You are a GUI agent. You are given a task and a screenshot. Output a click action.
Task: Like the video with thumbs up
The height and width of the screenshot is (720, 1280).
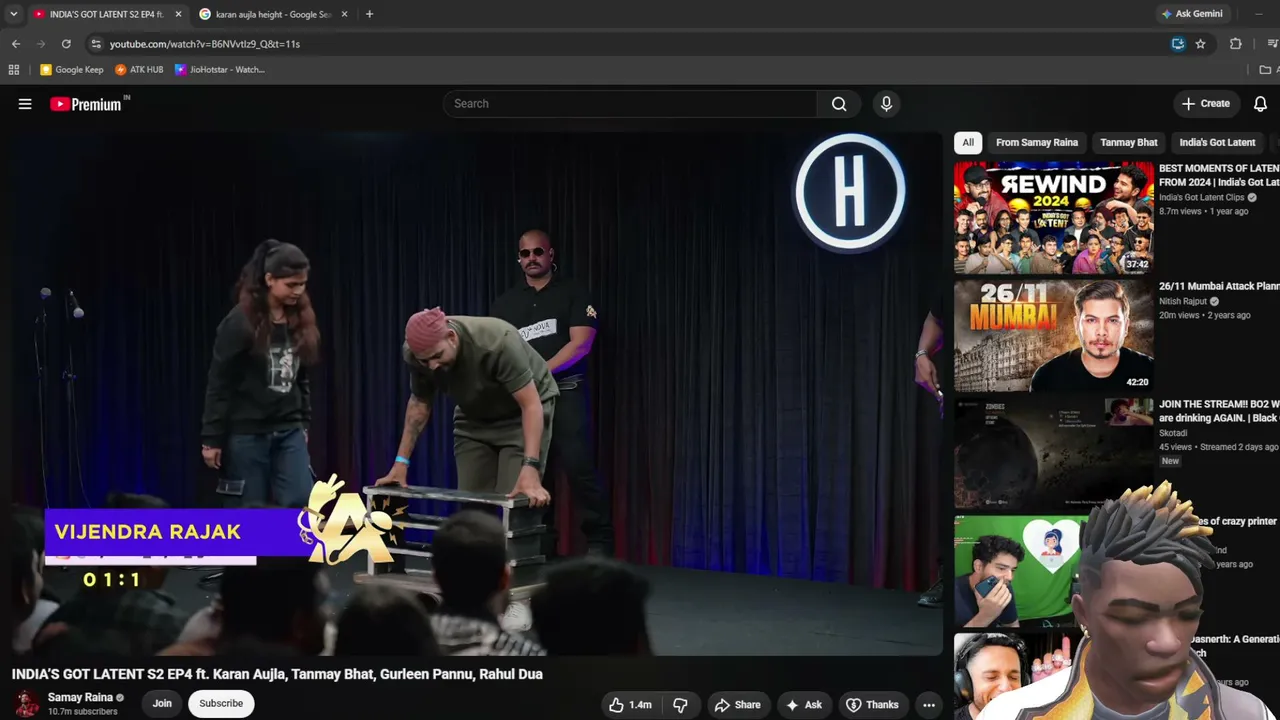[630, 705]
